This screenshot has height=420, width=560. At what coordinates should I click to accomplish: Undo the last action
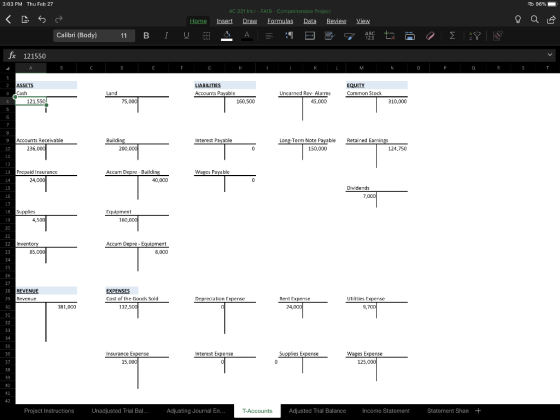pyautogui.click(x=42, y=19)
